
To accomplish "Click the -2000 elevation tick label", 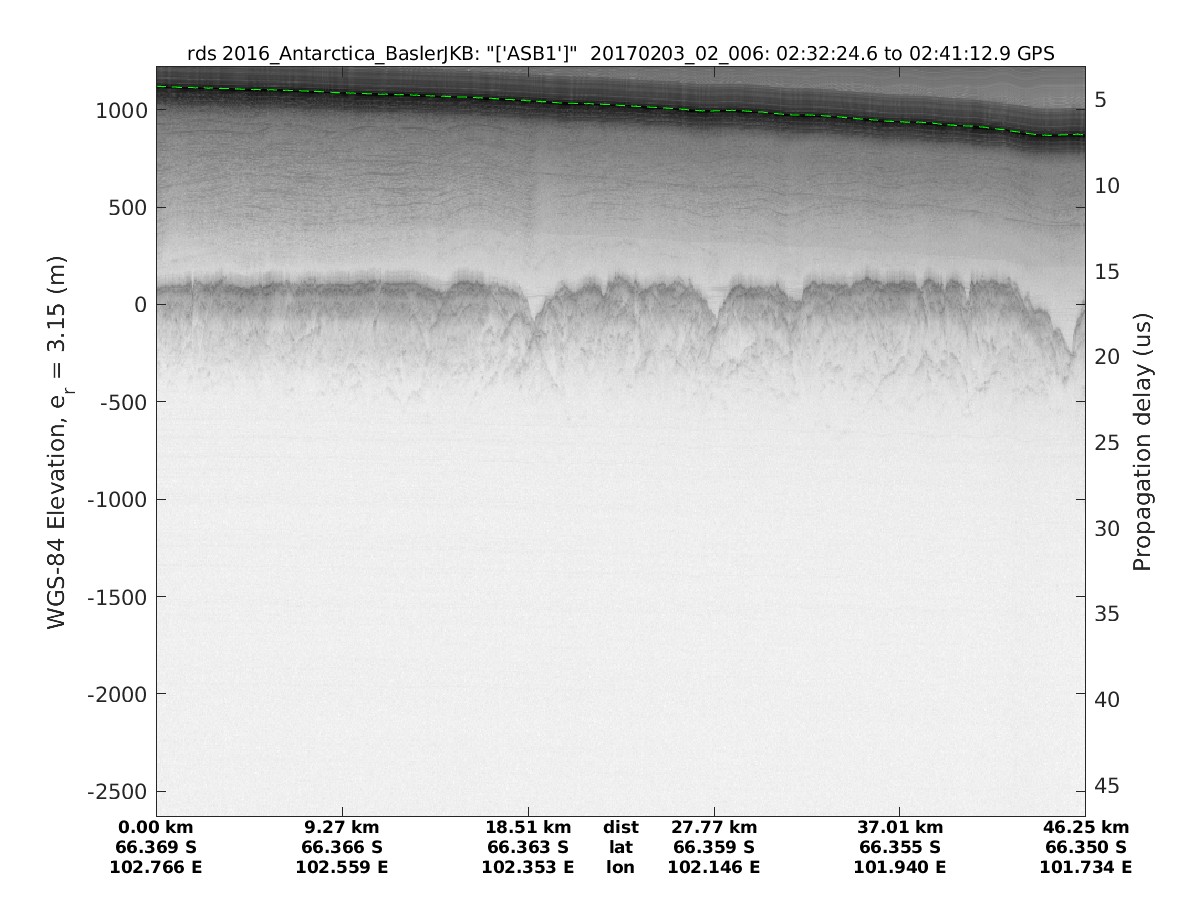I will tap(117, 694).
